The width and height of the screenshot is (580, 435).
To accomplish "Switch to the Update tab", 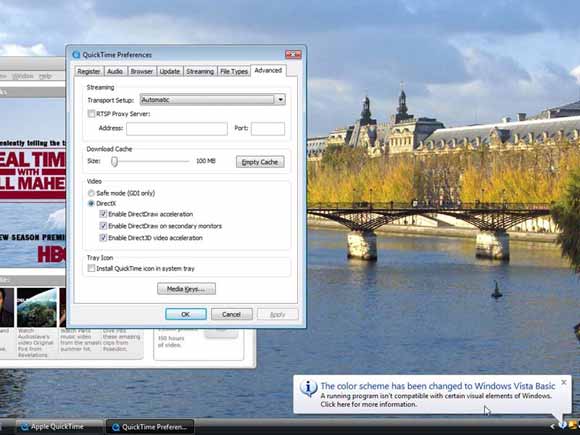I will coord(170,71).
